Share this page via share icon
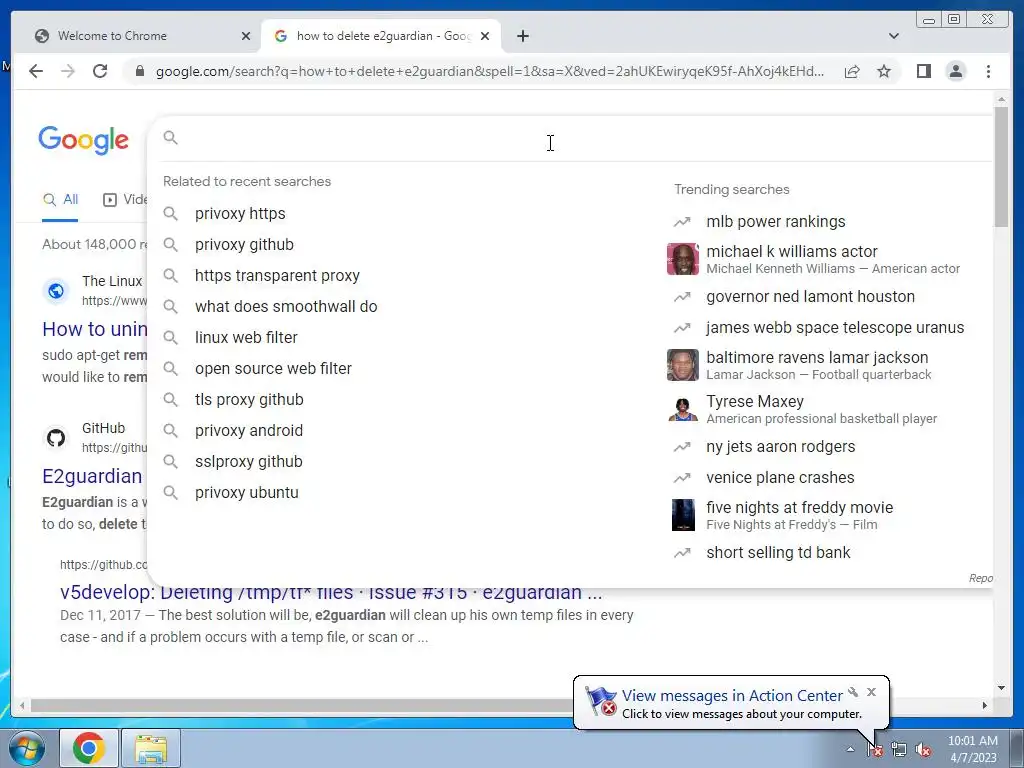This screenshot has width=1024, height=768. tap(852, 71)
